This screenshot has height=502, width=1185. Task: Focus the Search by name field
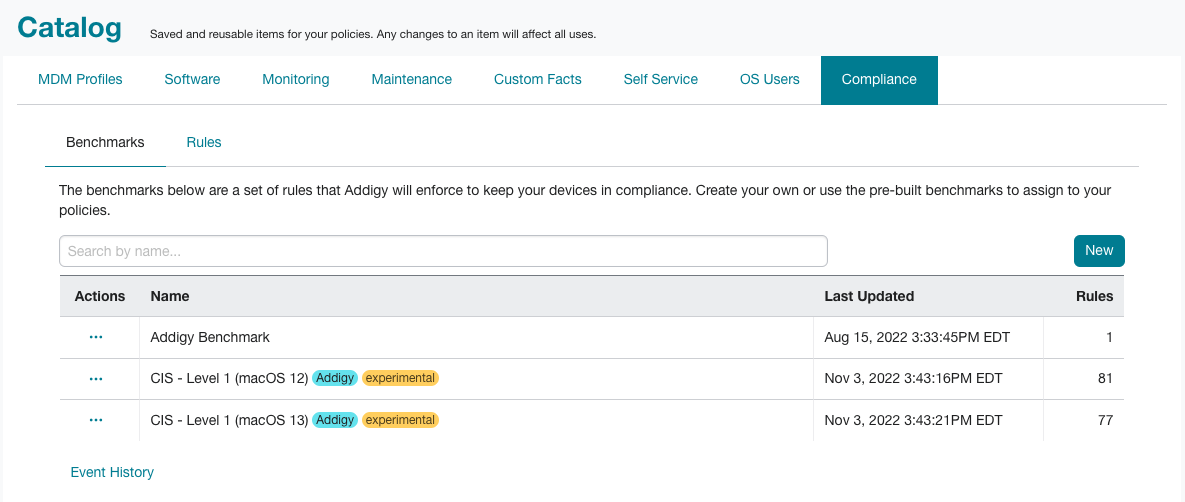click(444, 251)
